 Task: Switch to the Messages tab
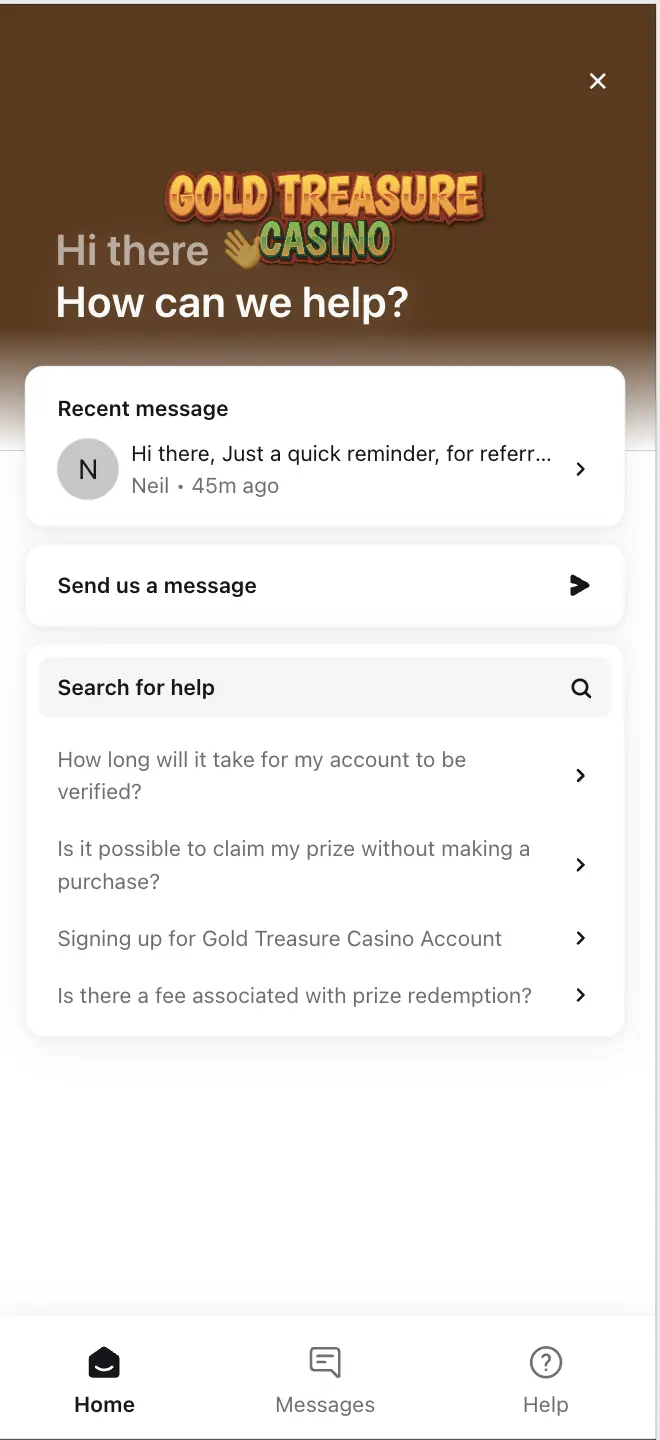pos(325,1380)
